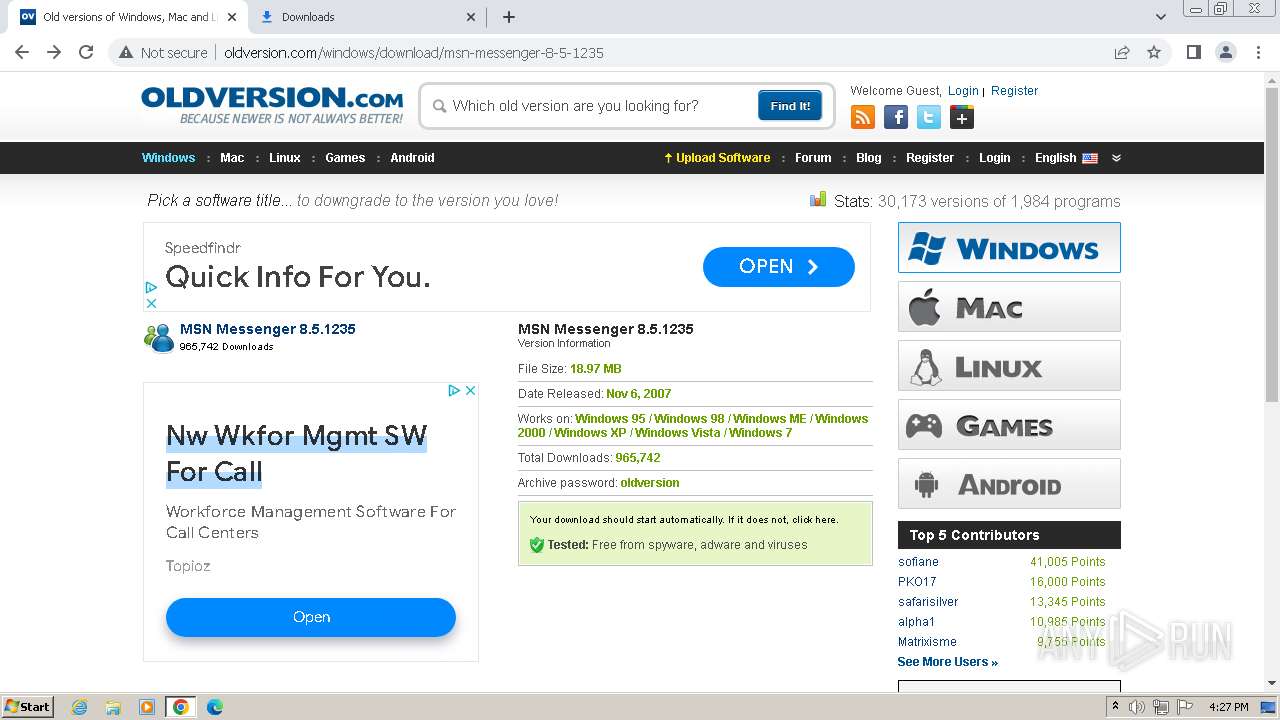Open the English language selector
This screenshot has height=720, width=1280.
(x=1066, y=158)
